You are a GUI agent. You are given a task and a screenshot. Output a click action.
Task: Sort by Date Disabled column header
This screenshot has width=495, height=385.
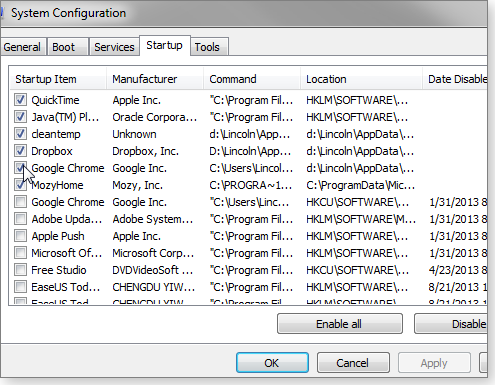click(455, 79)
